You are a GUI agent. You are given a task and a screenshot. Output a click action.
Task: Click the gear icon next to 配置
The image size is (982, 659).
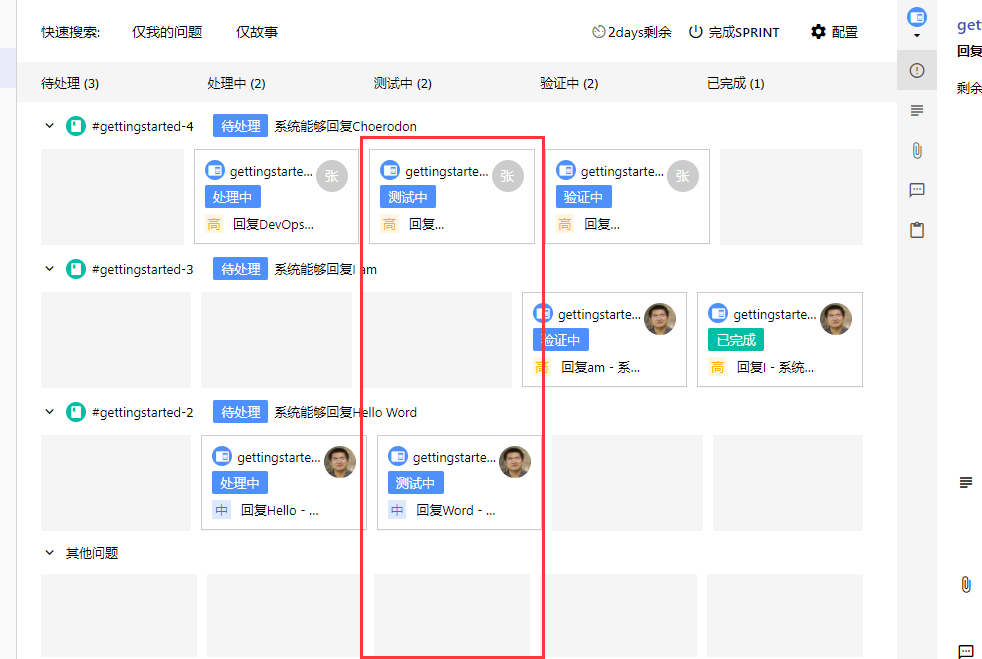click(x=818, y=31)
